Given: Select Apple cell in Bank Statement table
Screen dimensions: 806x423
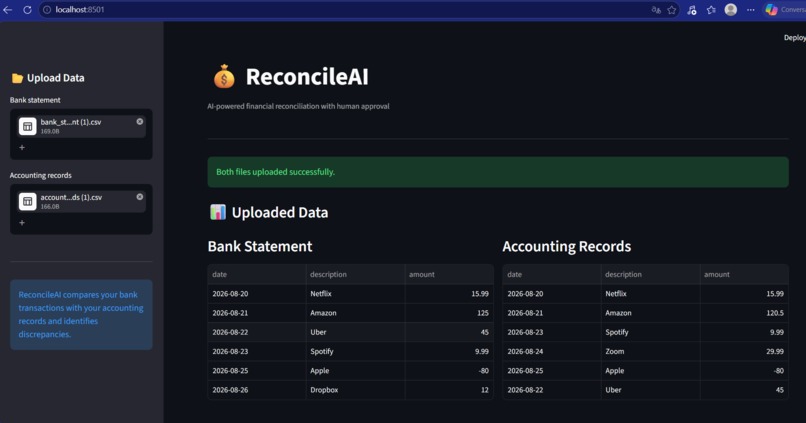Looking at the screenshot, I should tap(355, 371).
